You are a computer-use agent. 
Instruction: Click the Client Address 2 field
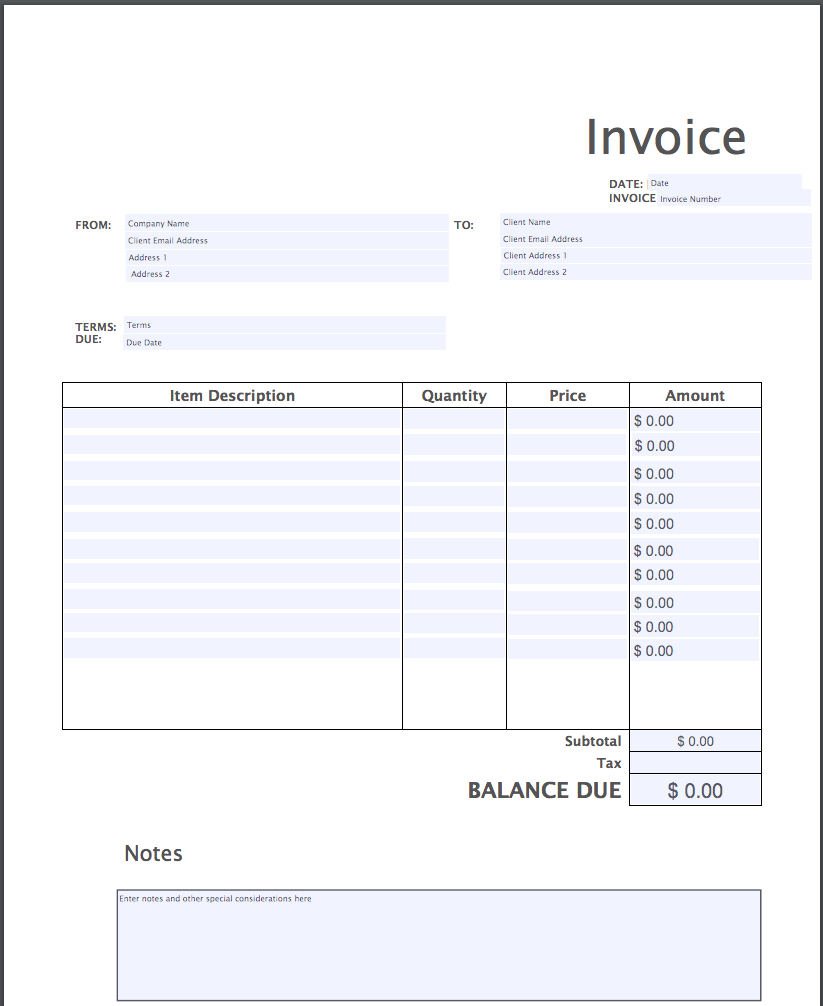click(655, 271)
